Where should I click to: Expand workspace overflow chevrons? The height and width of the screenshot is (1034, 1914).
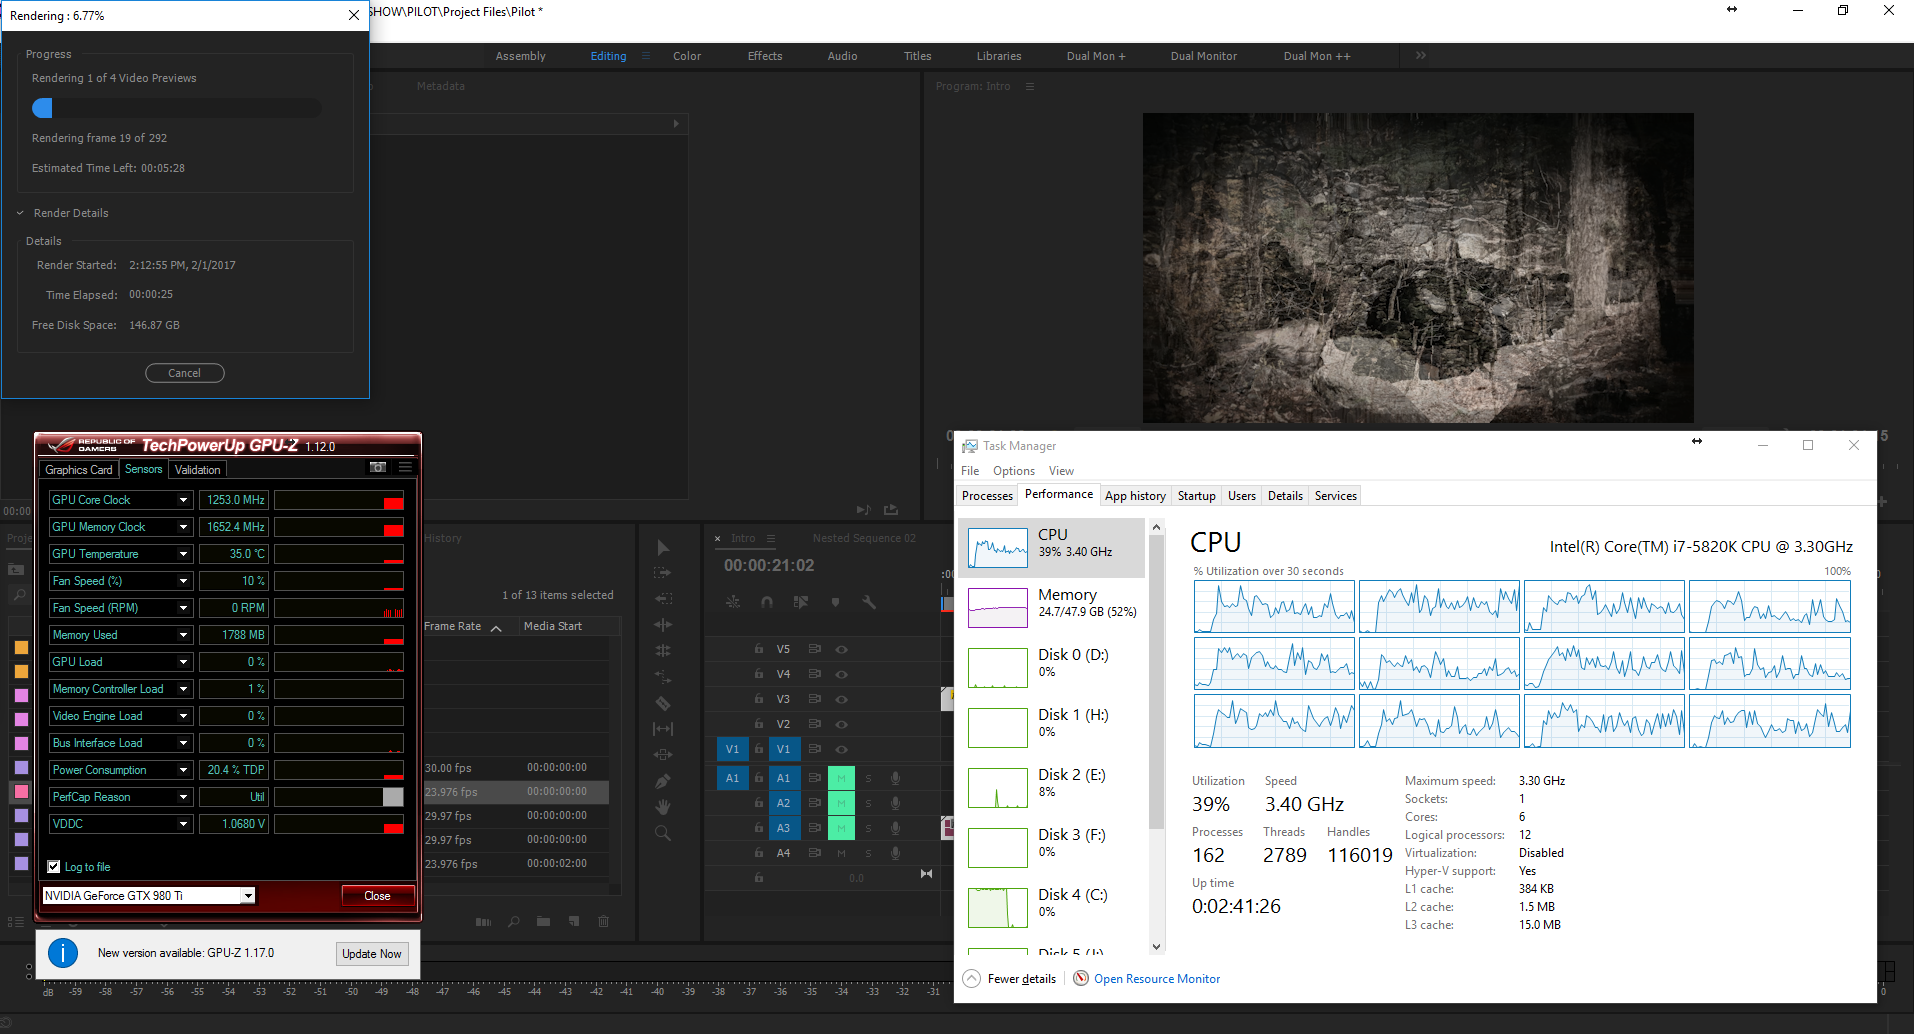[x=1420, y=56]
